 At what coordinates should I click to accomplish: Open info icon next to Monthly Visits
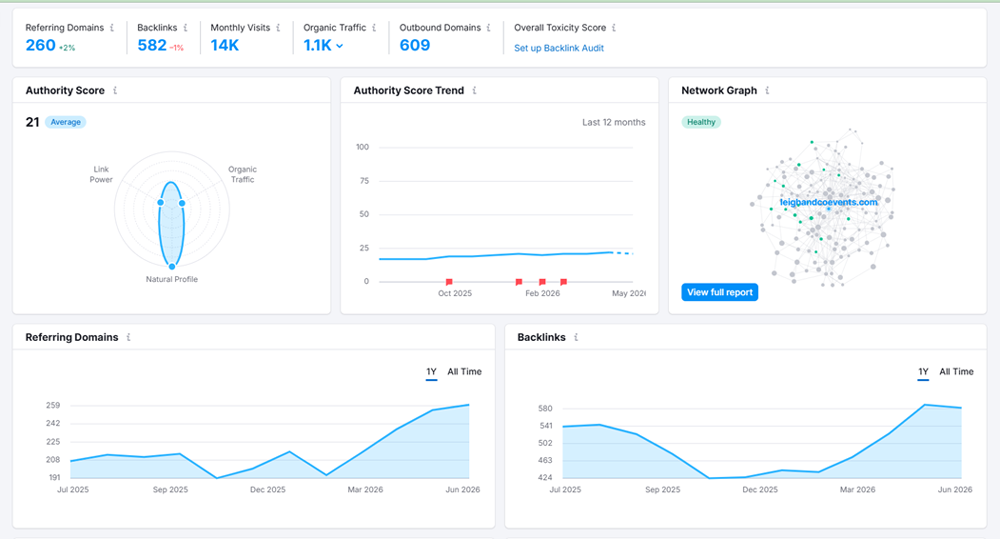point(278,27)
